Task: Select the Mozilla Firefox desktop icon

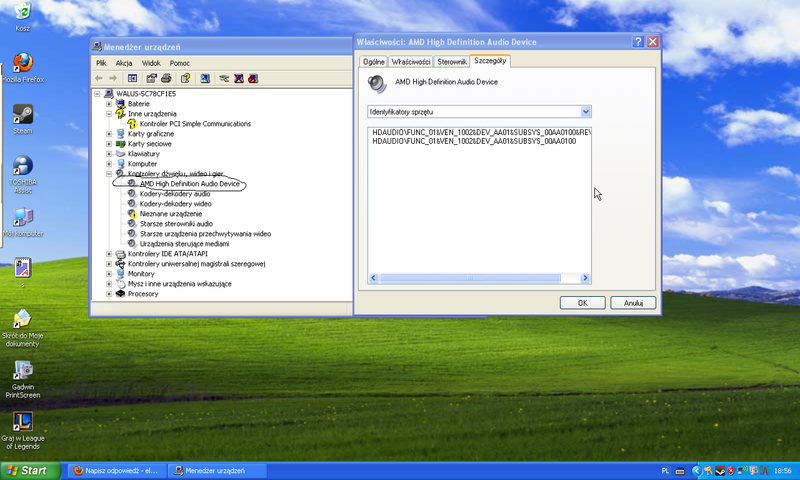Action: [22, 67]
